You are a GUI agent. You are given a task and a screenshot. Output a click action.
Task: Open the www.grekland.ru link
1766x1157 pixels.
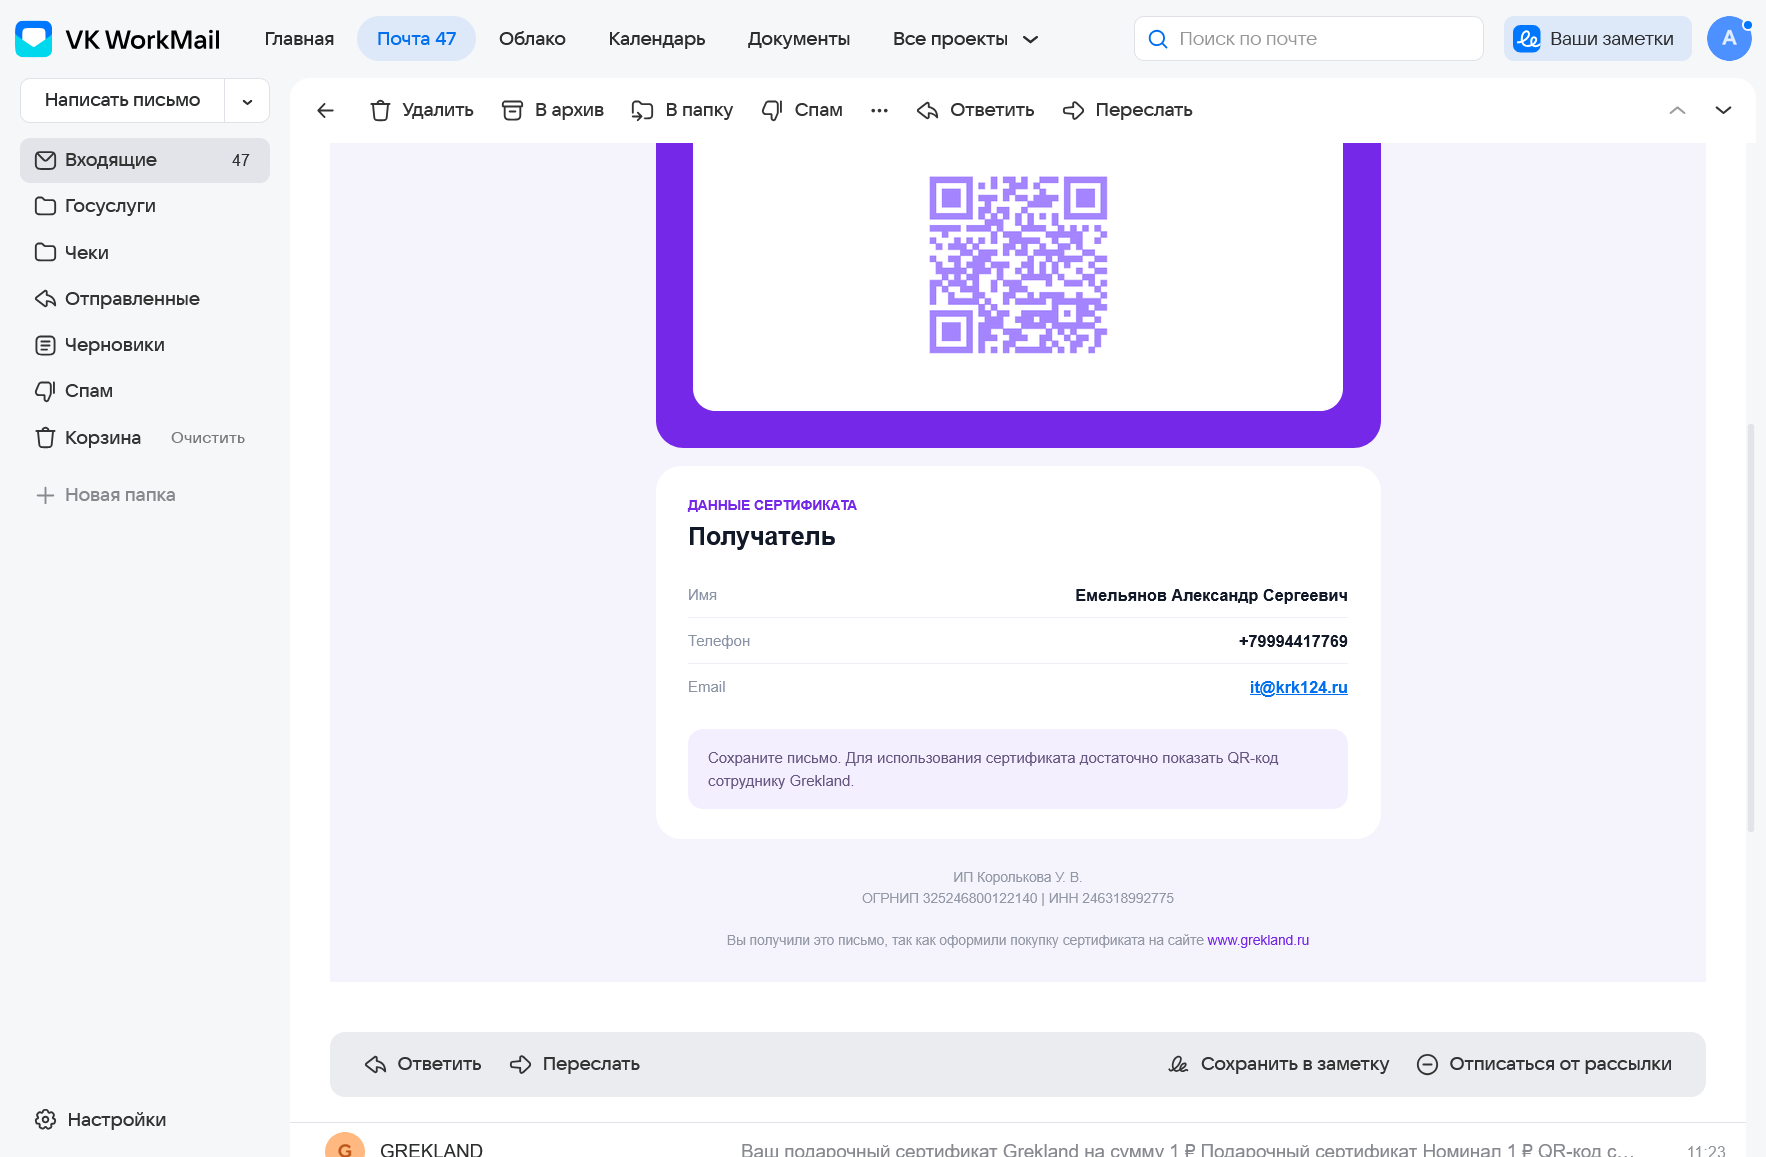tap(1258, 940)
